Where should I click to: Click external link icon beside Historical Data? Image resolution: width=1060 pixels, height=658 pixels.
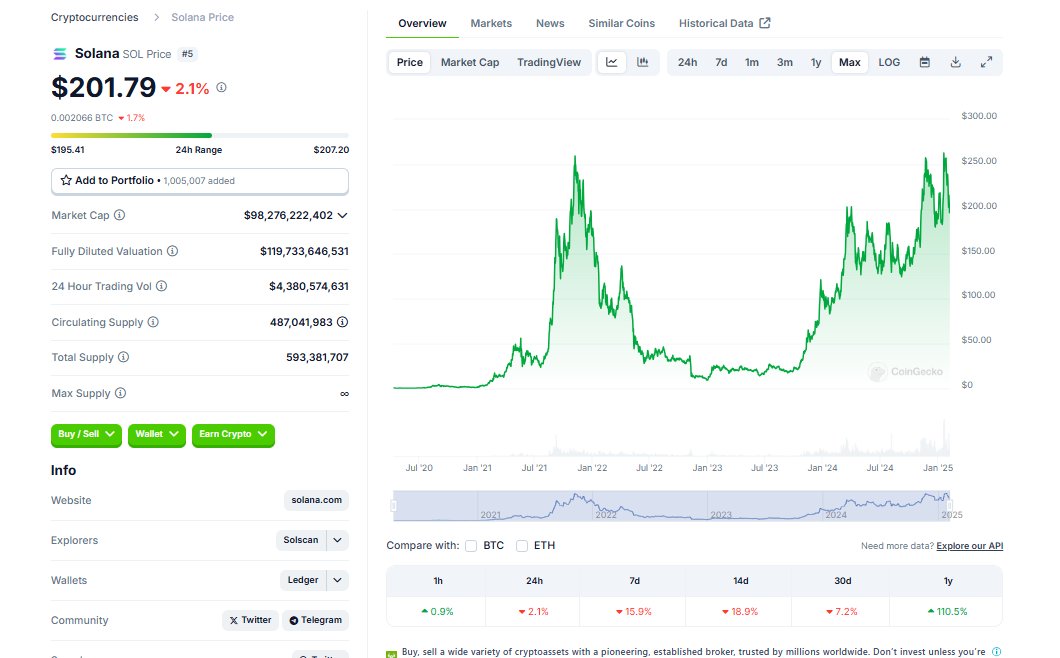coord(765,23)
